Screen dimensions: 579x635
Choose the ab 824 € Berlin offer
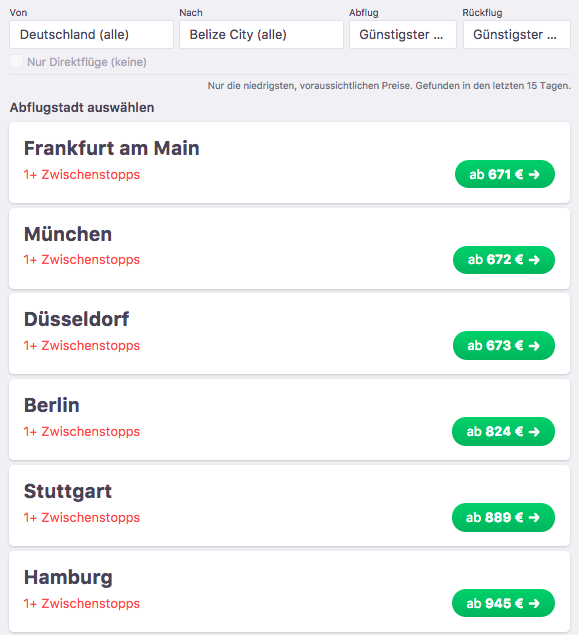coord(503,432)
